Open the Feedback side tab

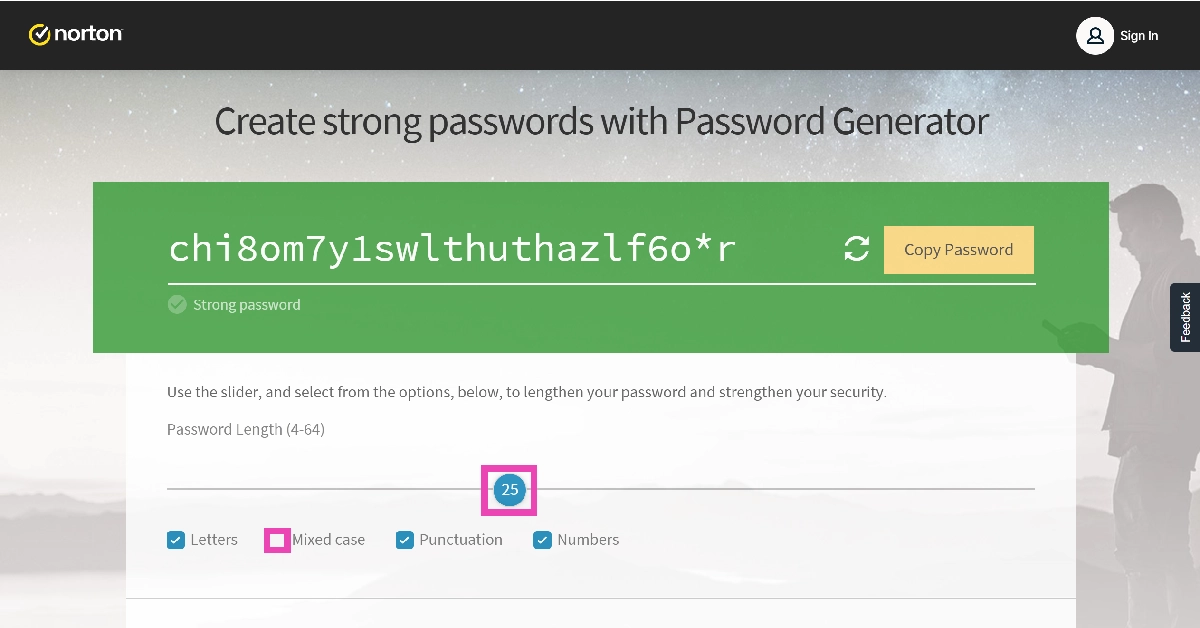tap(1185, 317)
